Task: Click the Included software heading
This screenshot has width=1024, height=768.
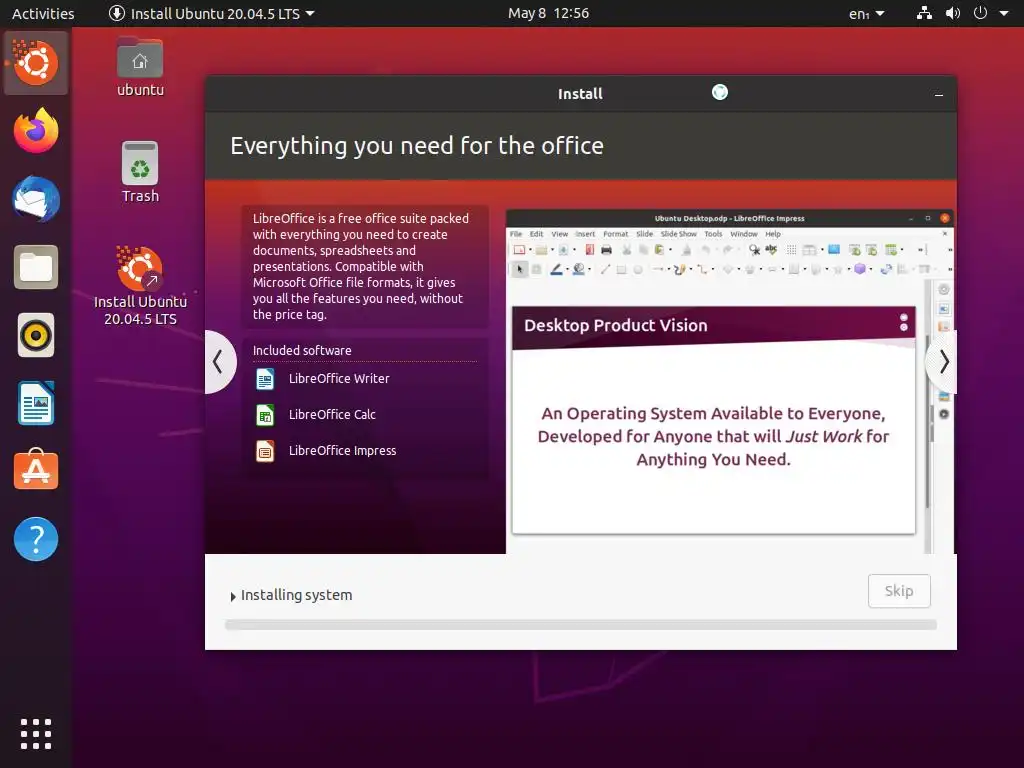Action: pyautogui.click(x=302, y=351)
